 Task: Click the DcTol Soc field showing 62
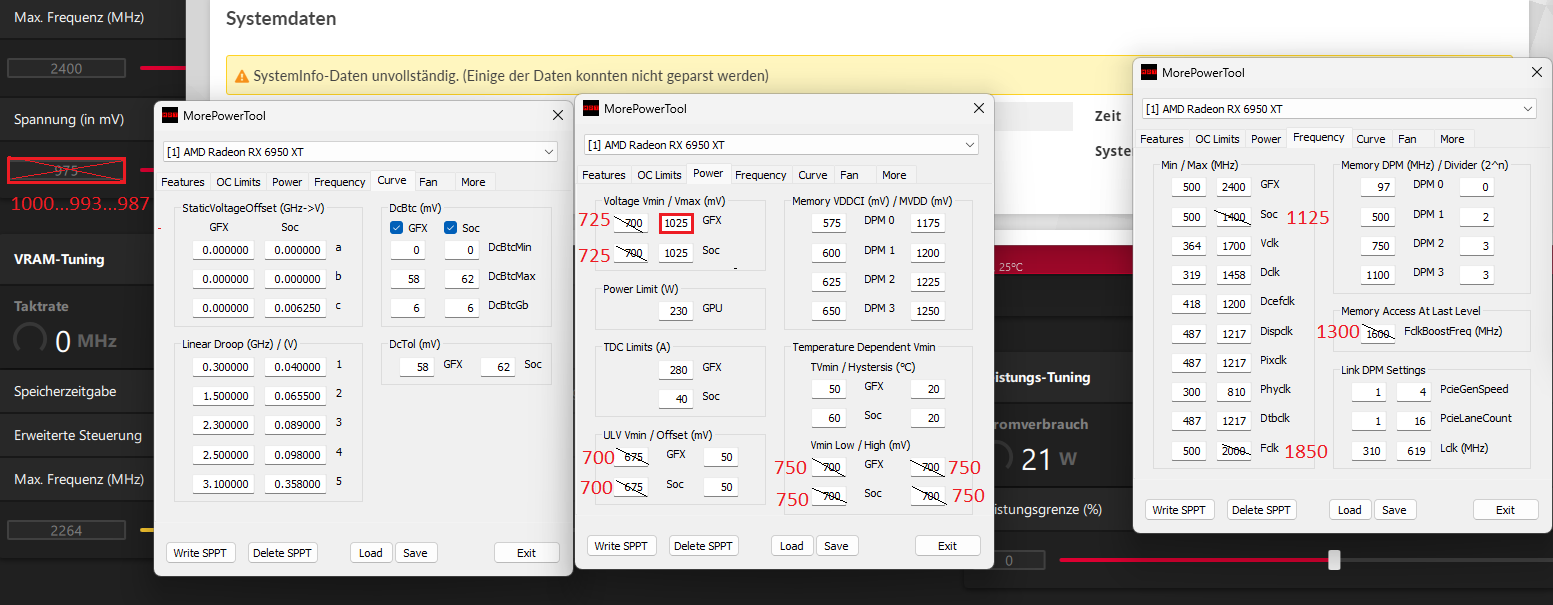click(497, 367)
